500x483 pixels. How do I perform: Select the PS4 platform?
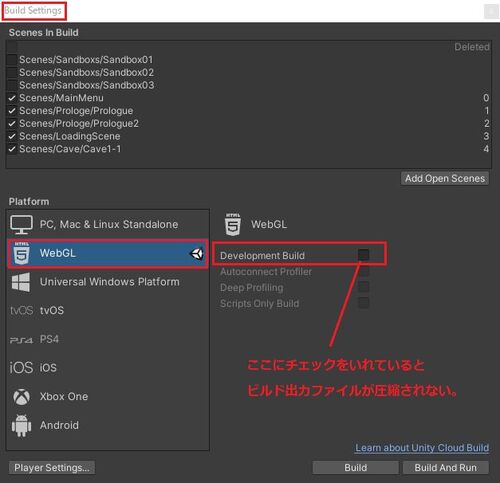(108, 339)
